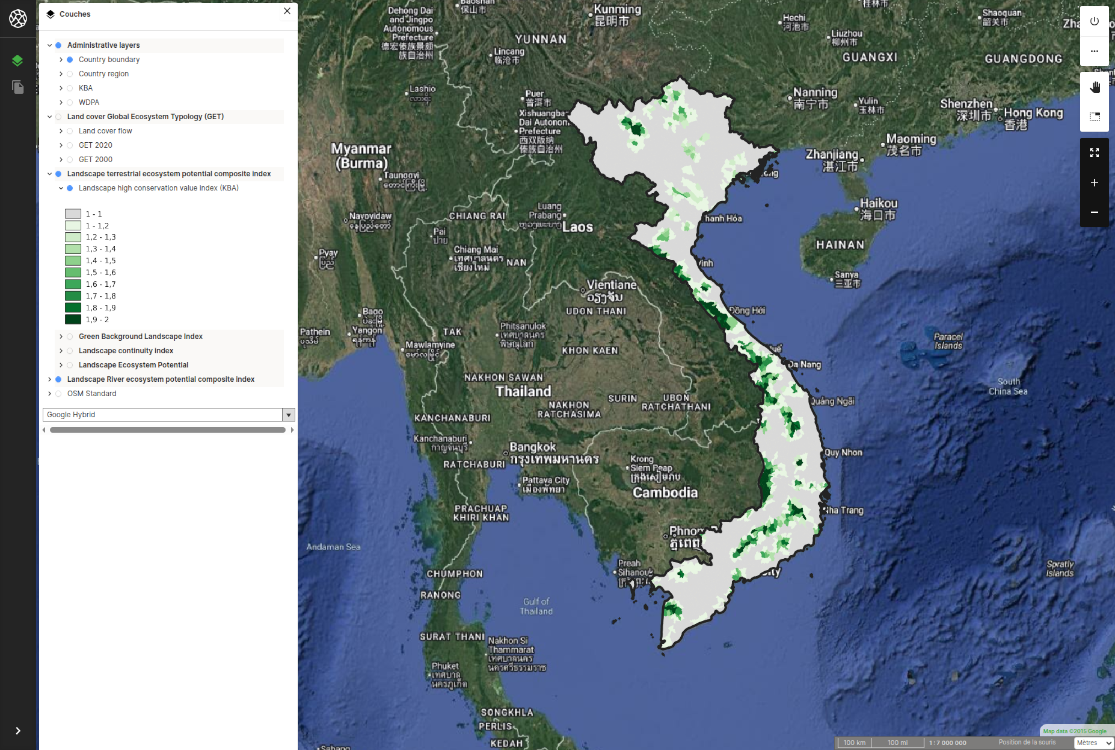
Task: Click the Green Background Landscape Index entry
Action: pos(139,336)
